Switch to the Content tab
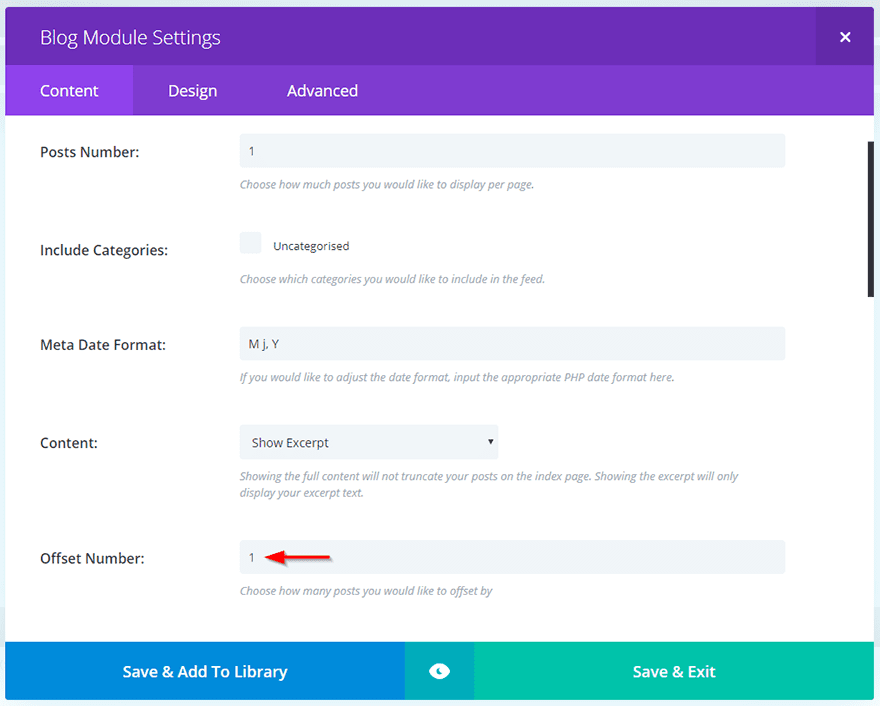 click(69, 91)
